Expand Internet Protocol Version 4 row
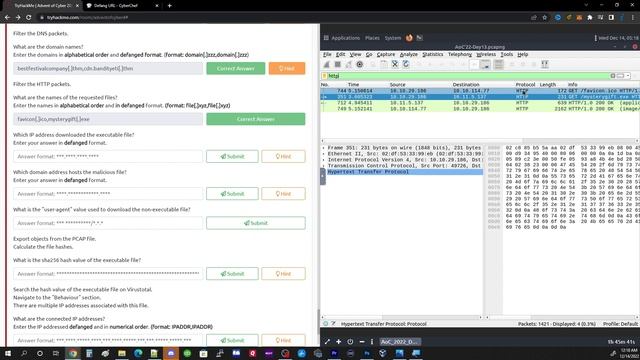Image resolution: width=640 pixels, height=360 pixels. (402, 160)
